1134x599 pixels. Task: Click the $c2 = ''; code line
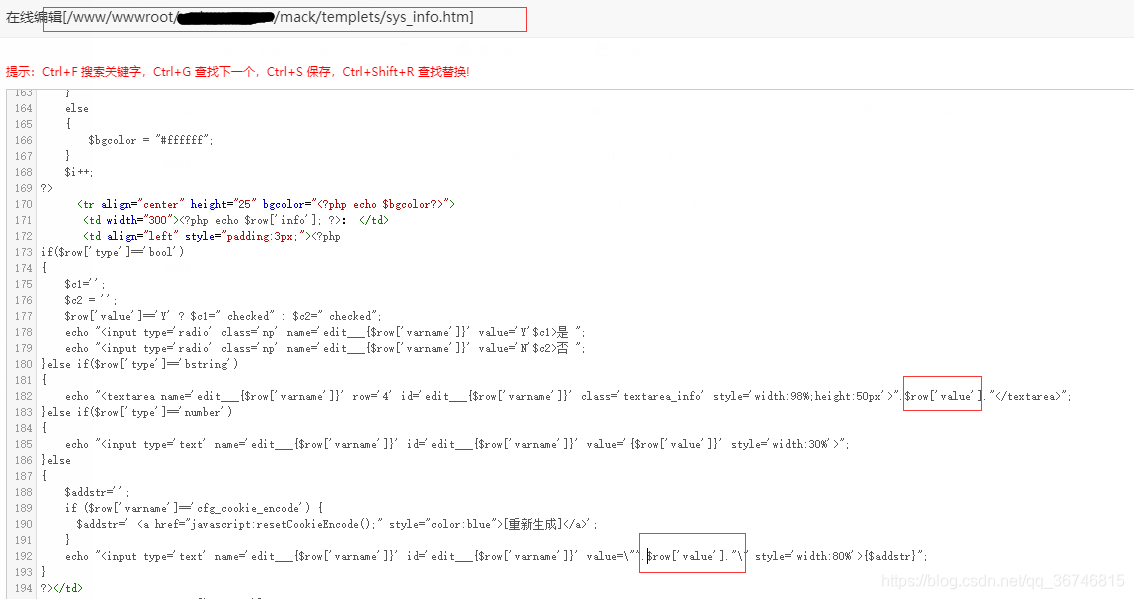coord(90,300)
